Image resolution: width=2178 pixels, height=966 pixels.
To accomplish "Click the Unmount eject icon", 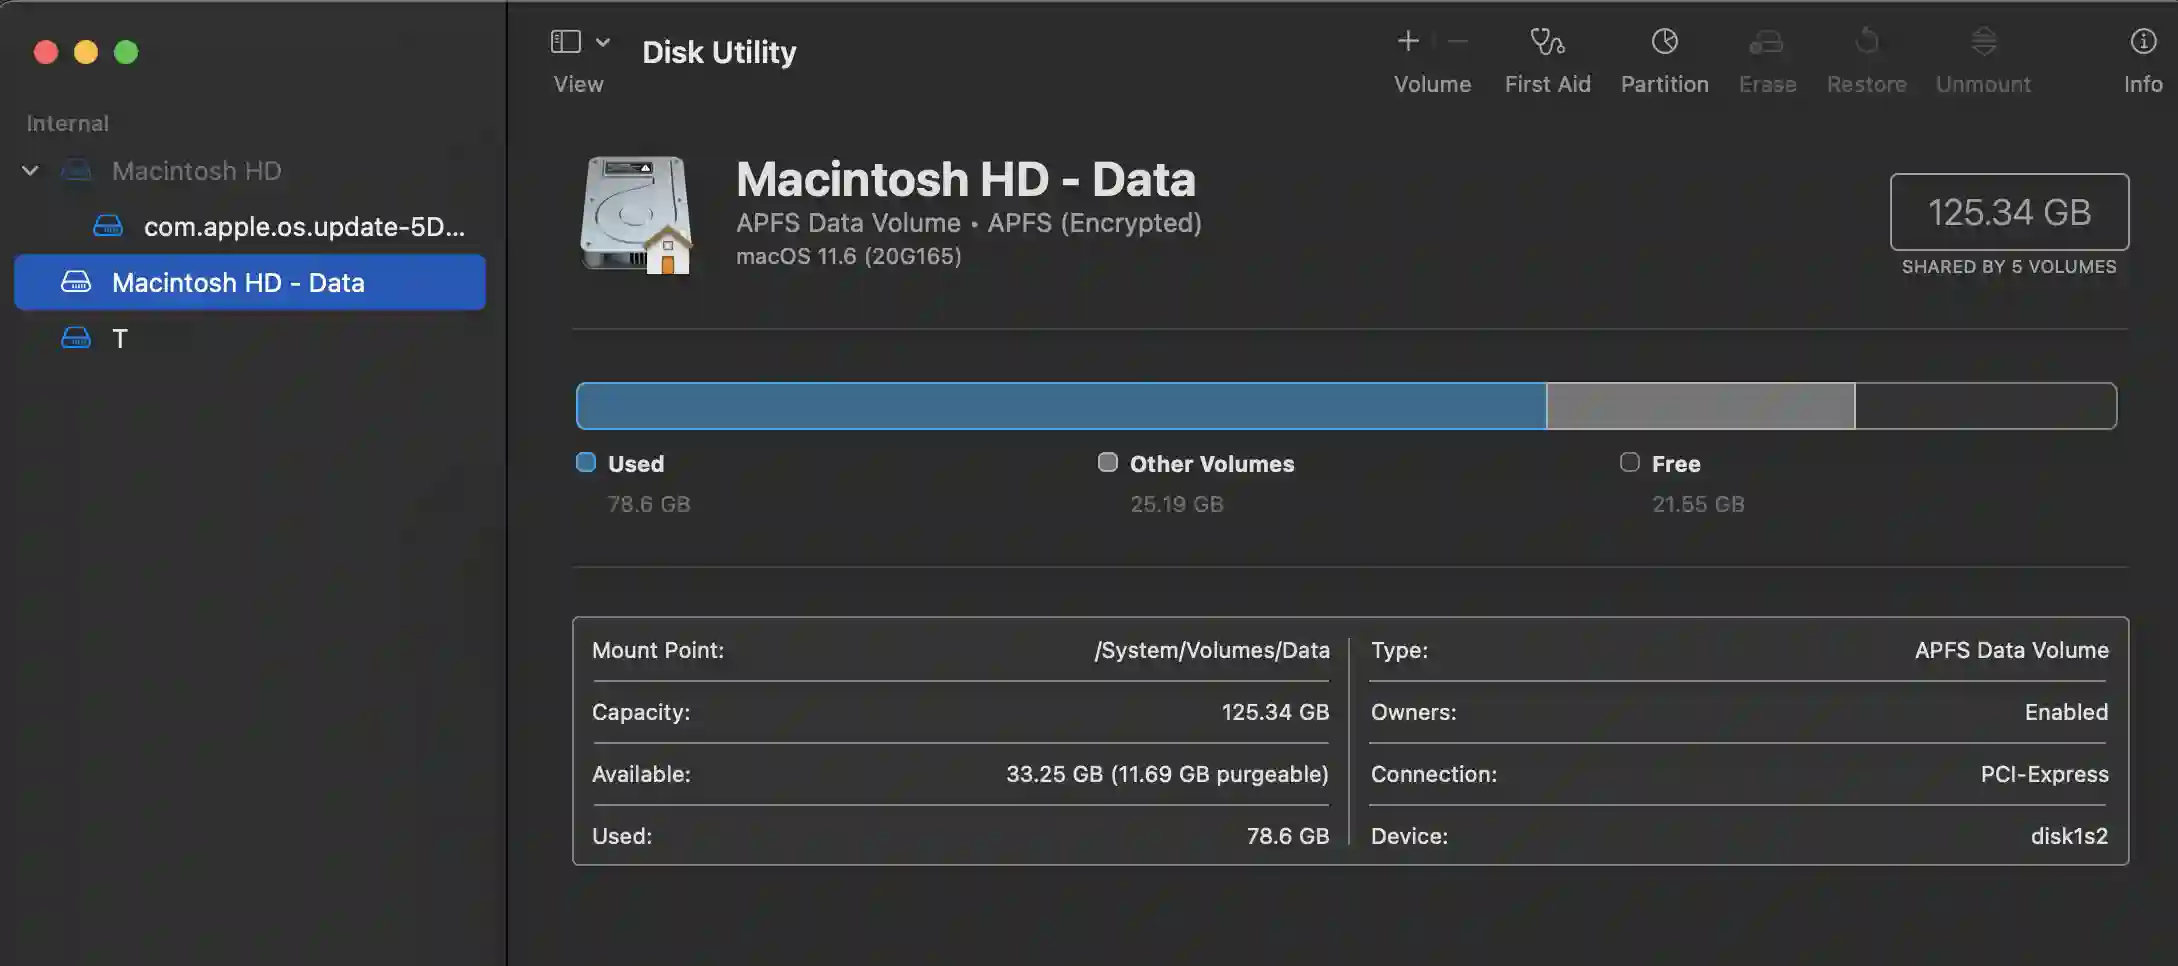I will pyautogui.click(x=1983, y=41).
